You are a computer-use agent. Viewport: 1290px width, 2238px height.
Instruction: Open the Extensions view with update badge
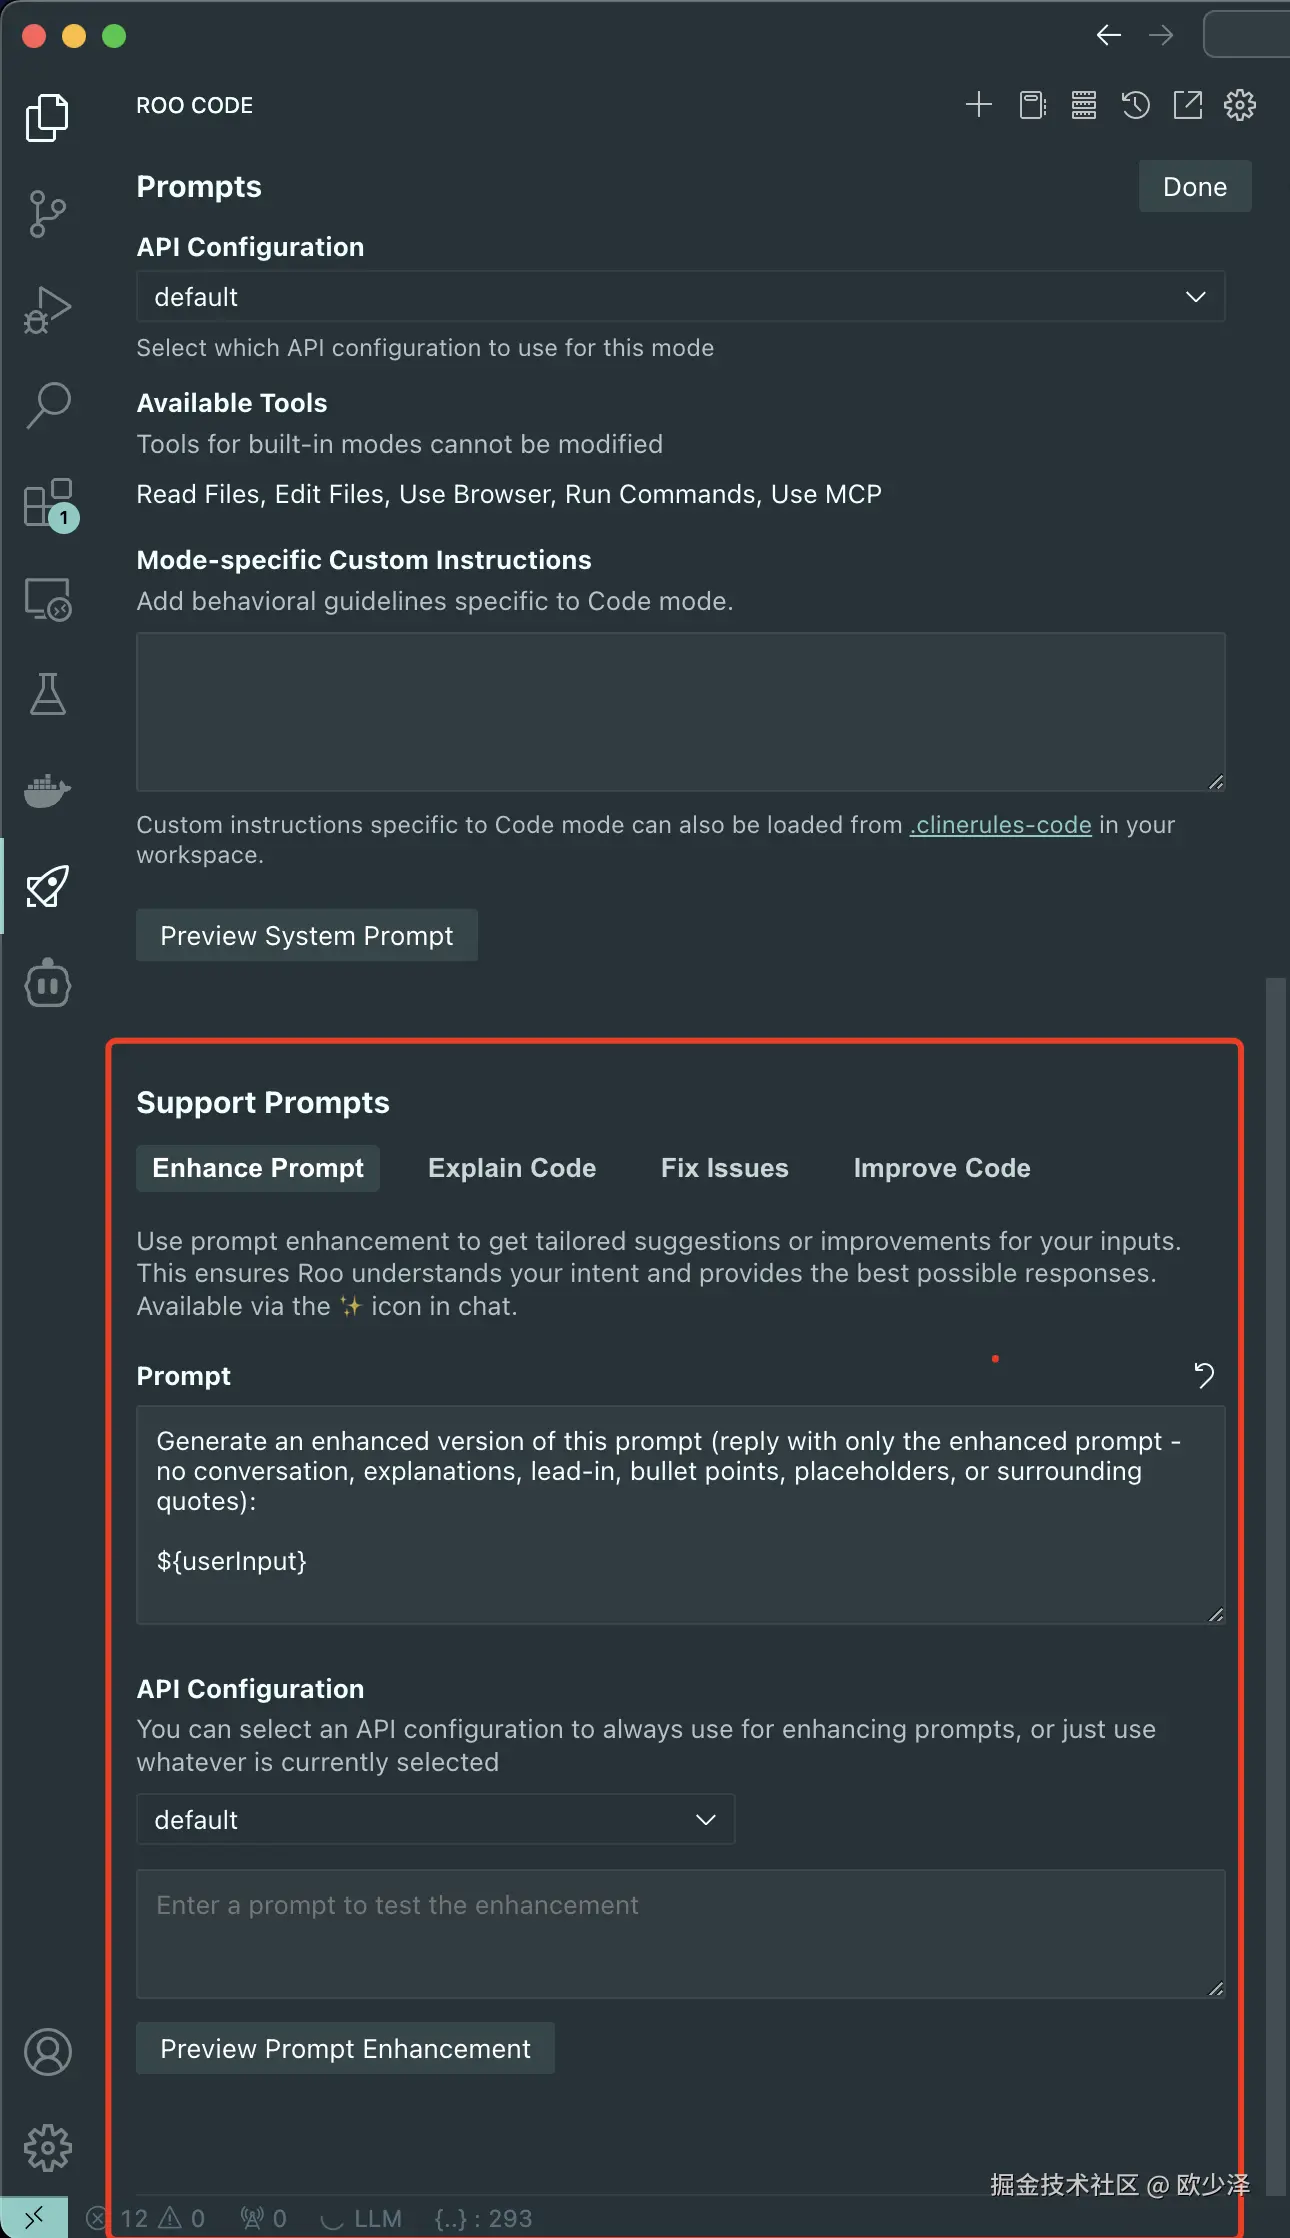point(49,503)
